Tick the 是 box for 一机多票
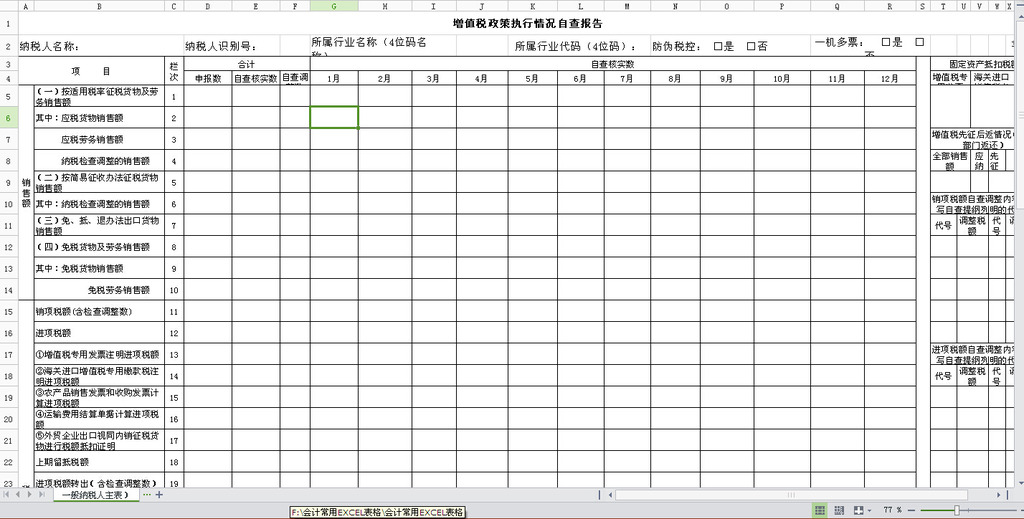Viewport: 1024px width, 519px height. tap(886, 42)
